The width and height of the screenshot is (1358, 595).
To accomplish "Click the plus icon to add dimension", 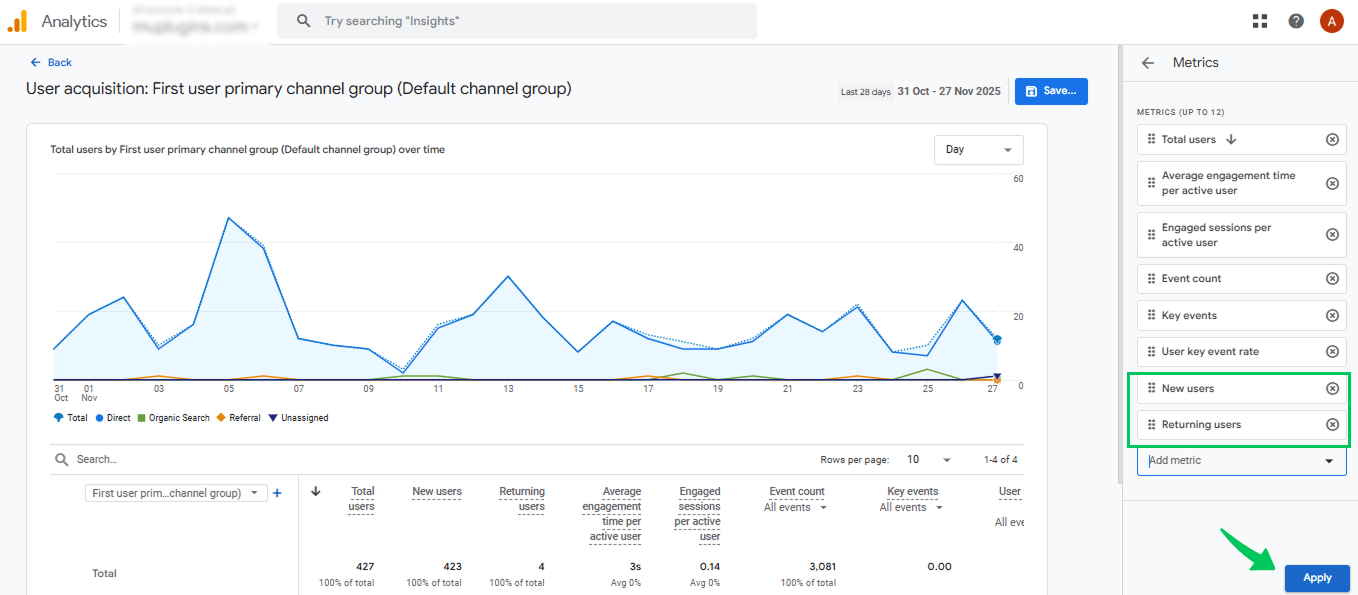I will point(278,493).
